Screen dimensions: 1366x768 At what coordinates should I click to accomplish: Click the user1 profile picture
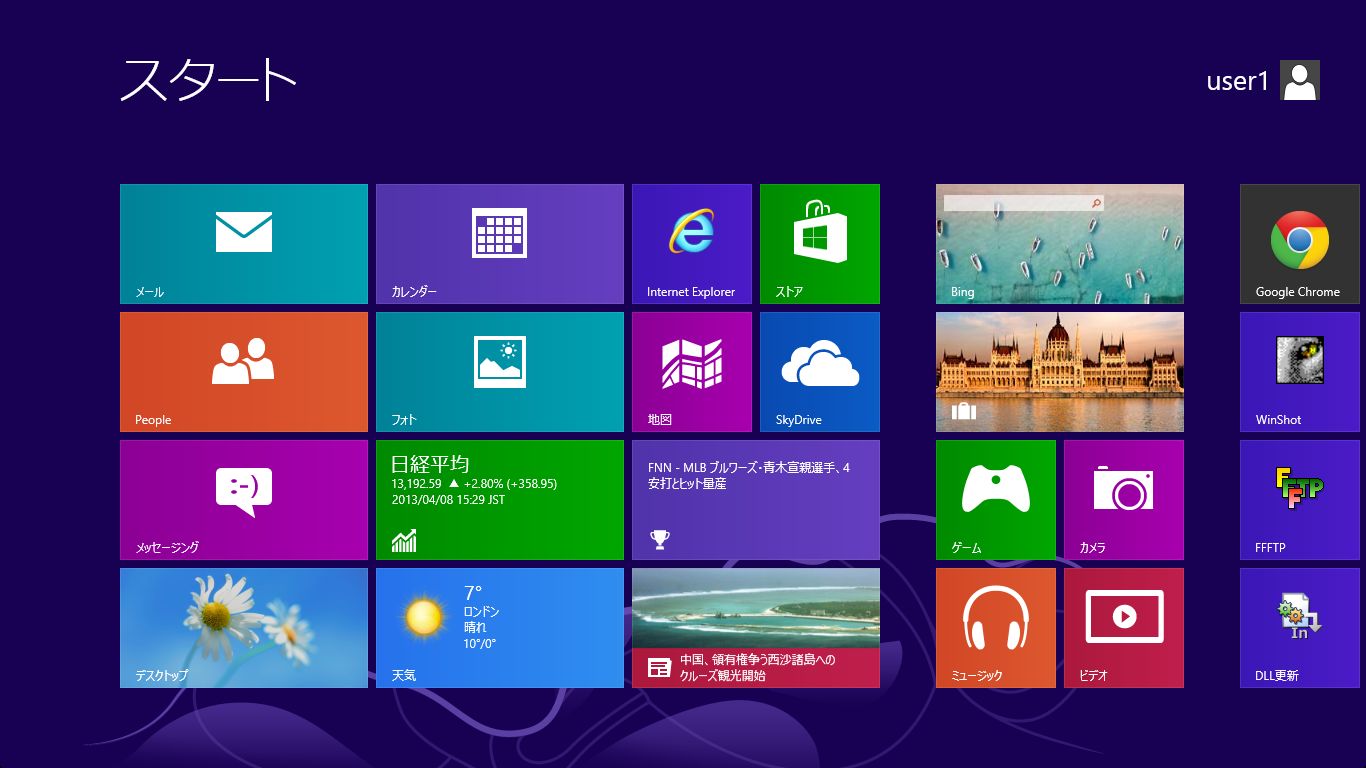click(x=1300, y=80)
